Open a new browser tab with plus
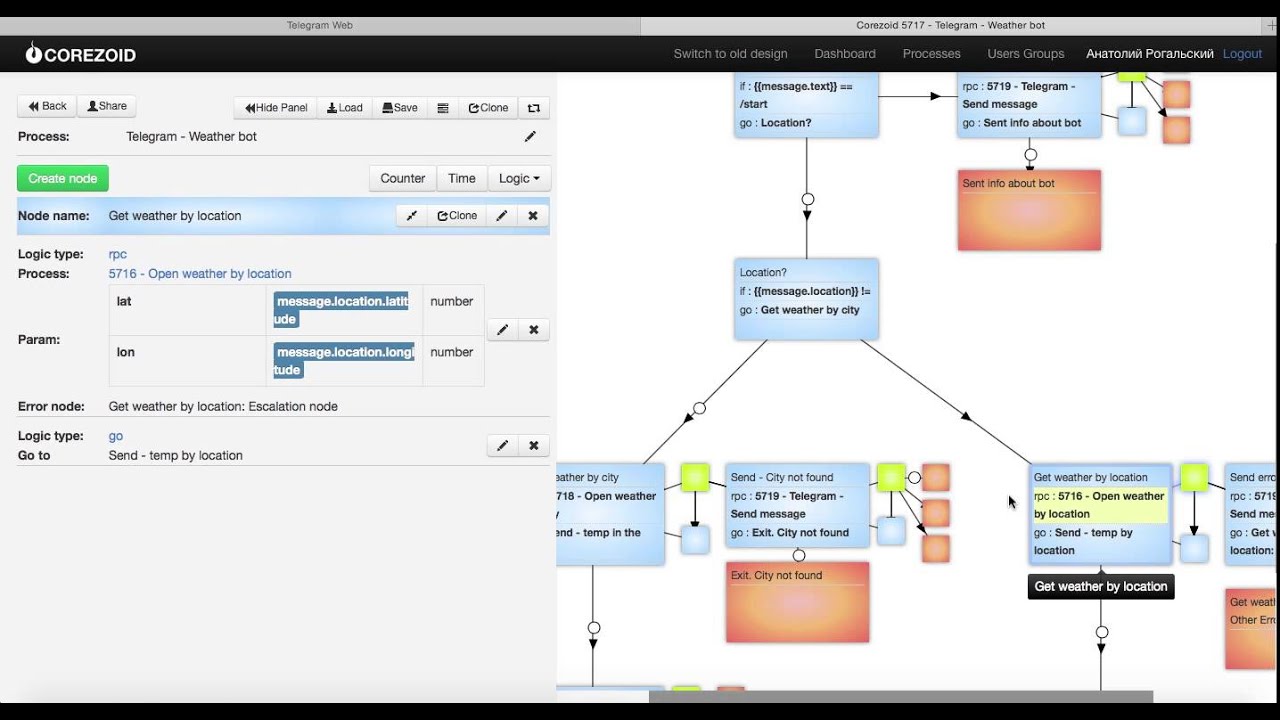 [x=1271, y=25]
